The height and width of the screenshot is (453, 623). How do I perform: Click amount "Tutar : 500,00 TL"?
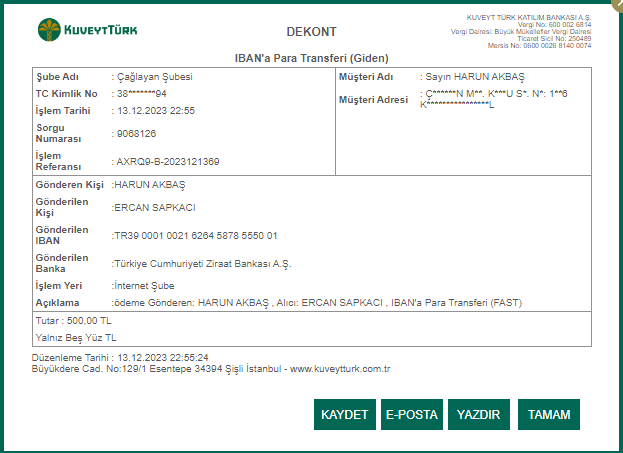pyautogui.click(x=74, y=321)
